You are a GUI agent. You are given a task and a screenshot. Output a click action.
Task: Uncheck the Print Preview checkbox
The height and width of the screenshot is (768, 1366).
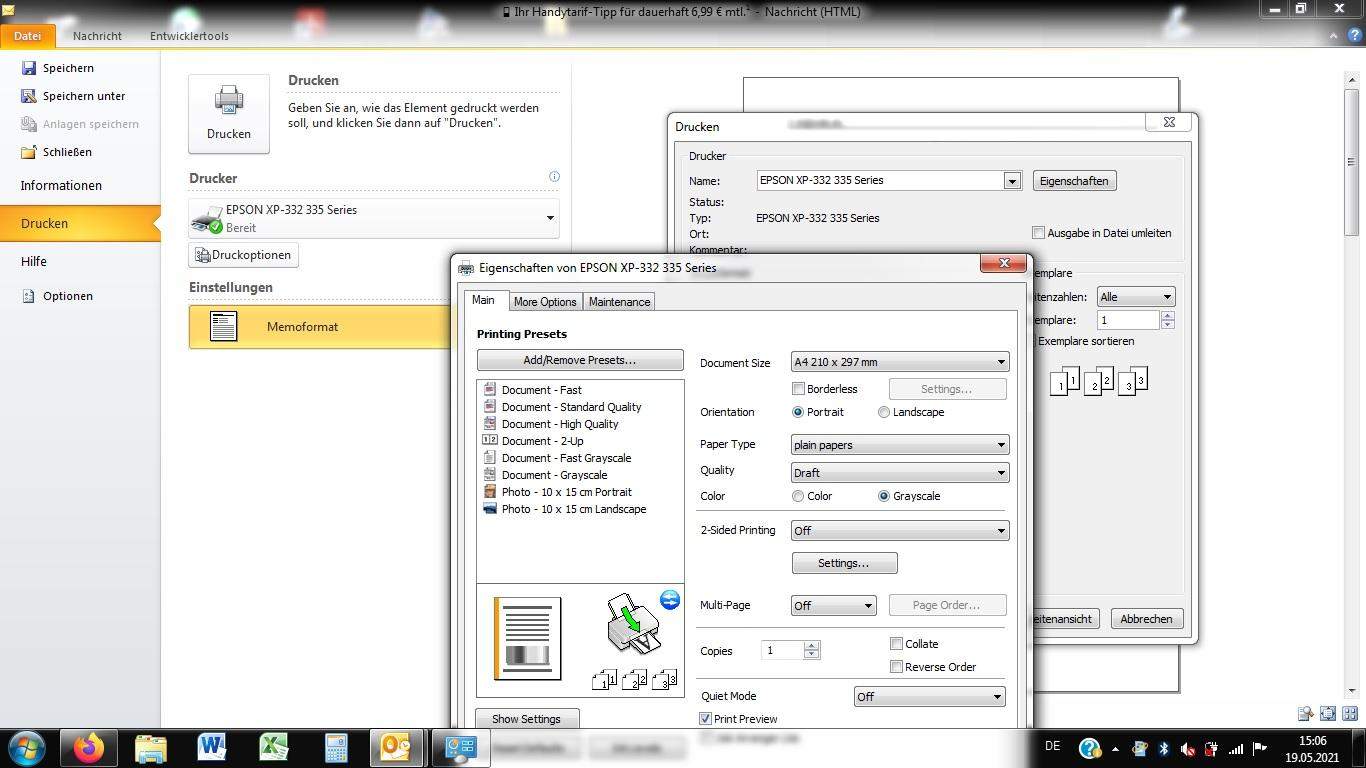[x=705, y=719]
